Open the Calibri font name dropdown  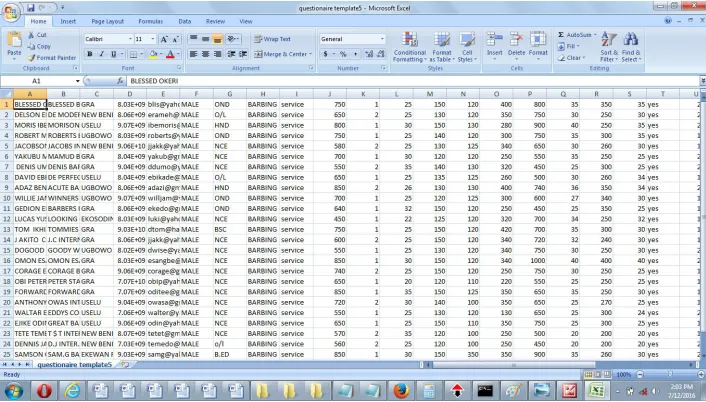pos(130,39)
